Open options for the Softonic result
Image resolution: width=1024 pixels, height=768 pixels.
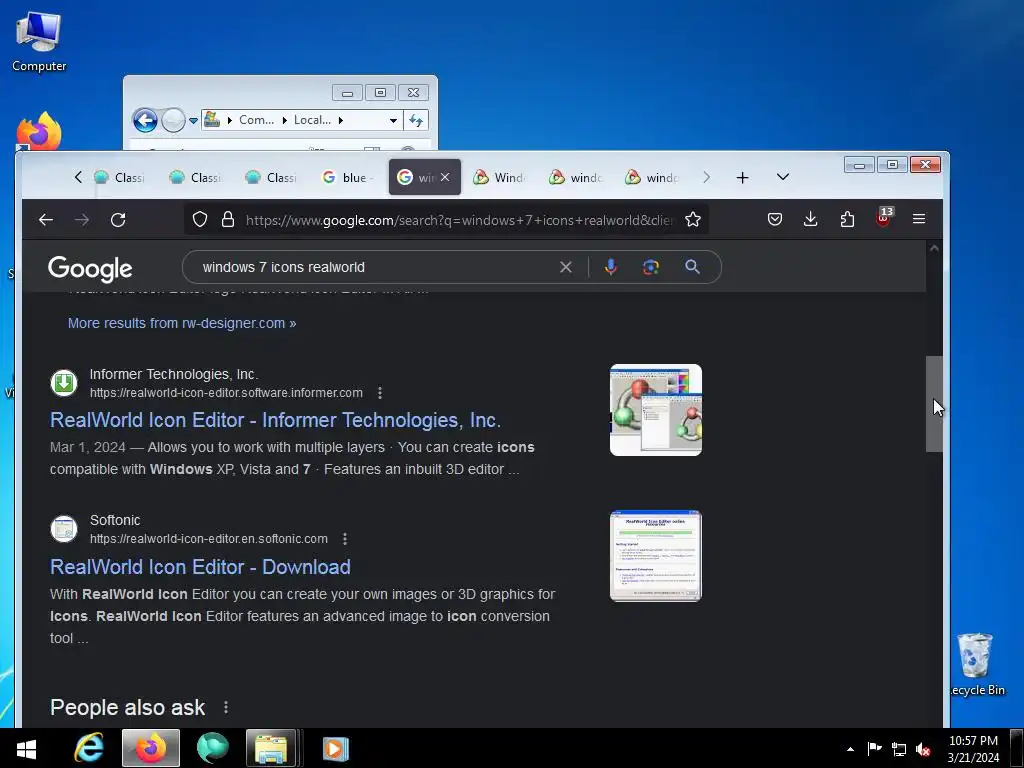345,539
